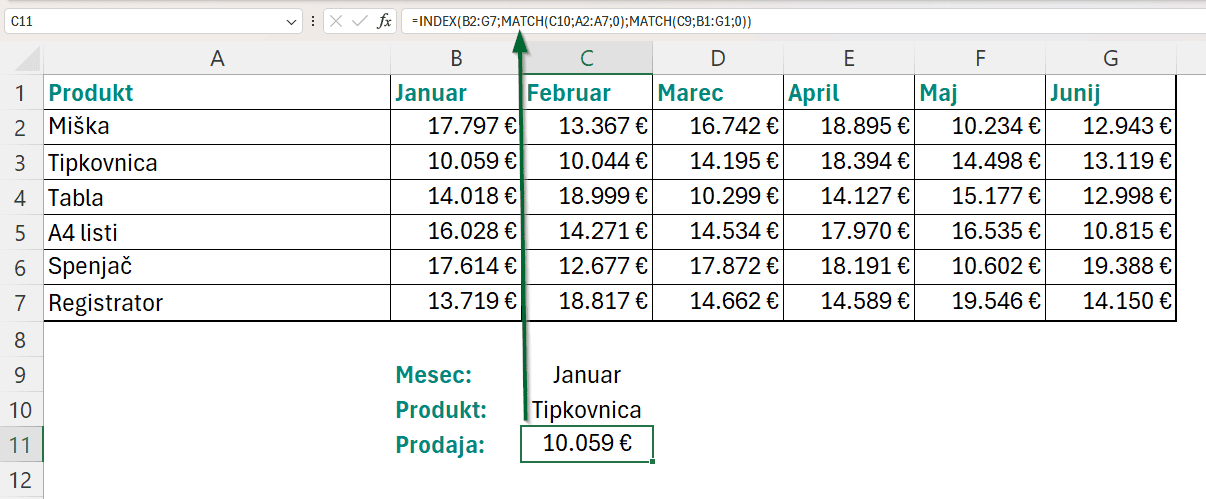Click the Prodaja result cell 10.059 €
Screen dimensions: 1206x499
587,445
